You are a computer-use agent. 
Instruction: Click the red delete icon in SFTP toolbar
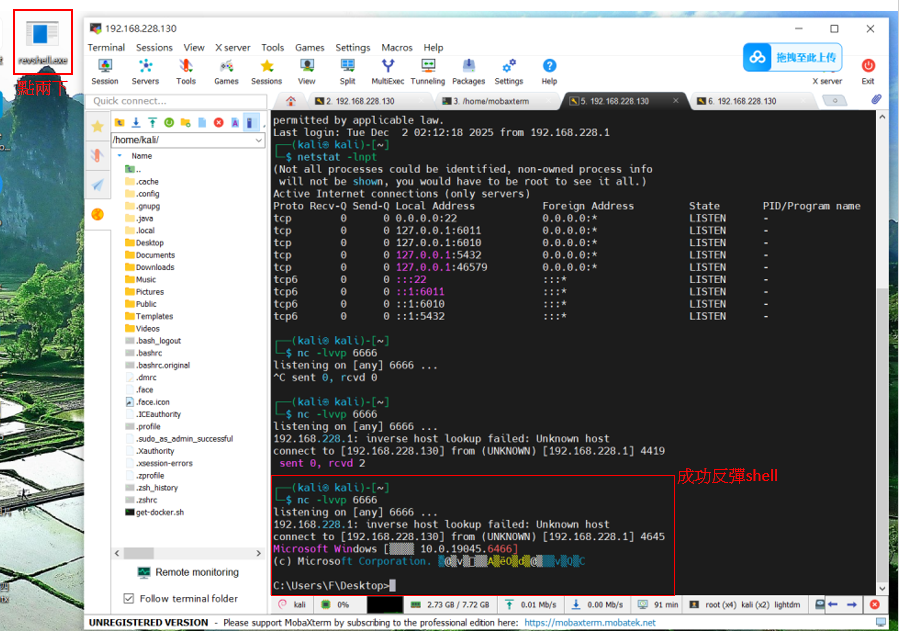pos(218,122)
